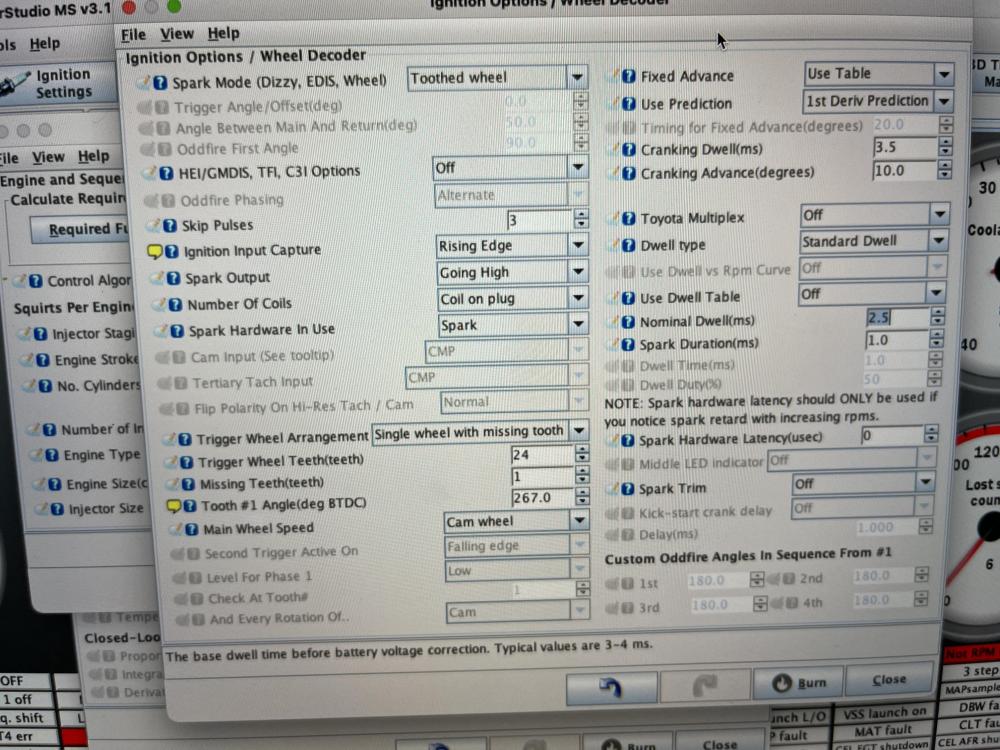Click the Skip Pulses value field

coord(539,221)
